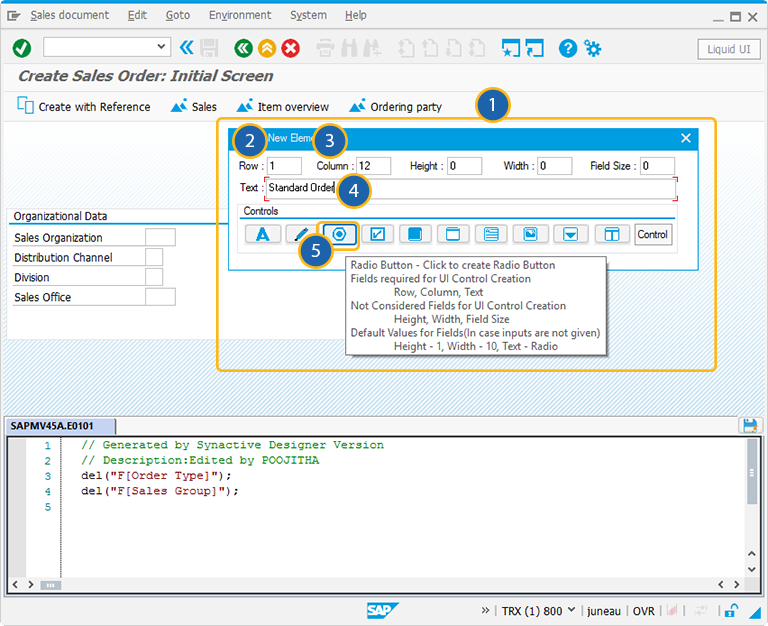Click the red Cancel icon

[290, 48]
